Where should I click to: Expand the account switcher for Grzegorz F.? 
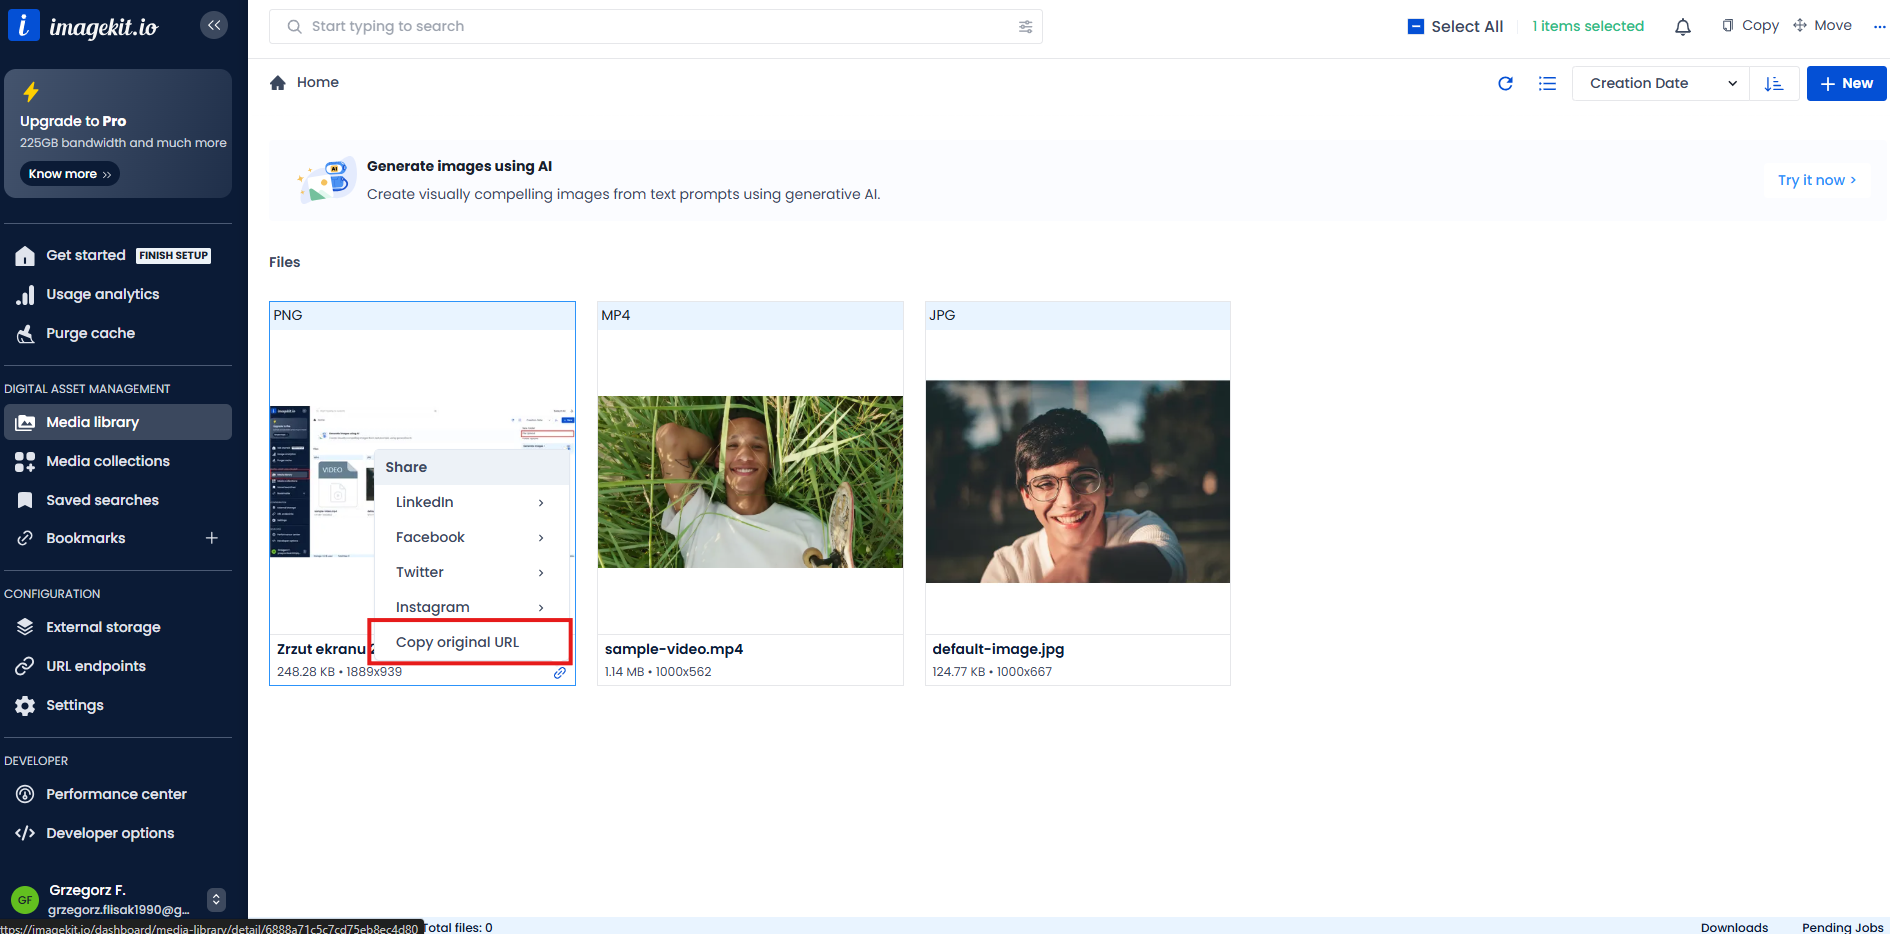(x=216, y=900)
